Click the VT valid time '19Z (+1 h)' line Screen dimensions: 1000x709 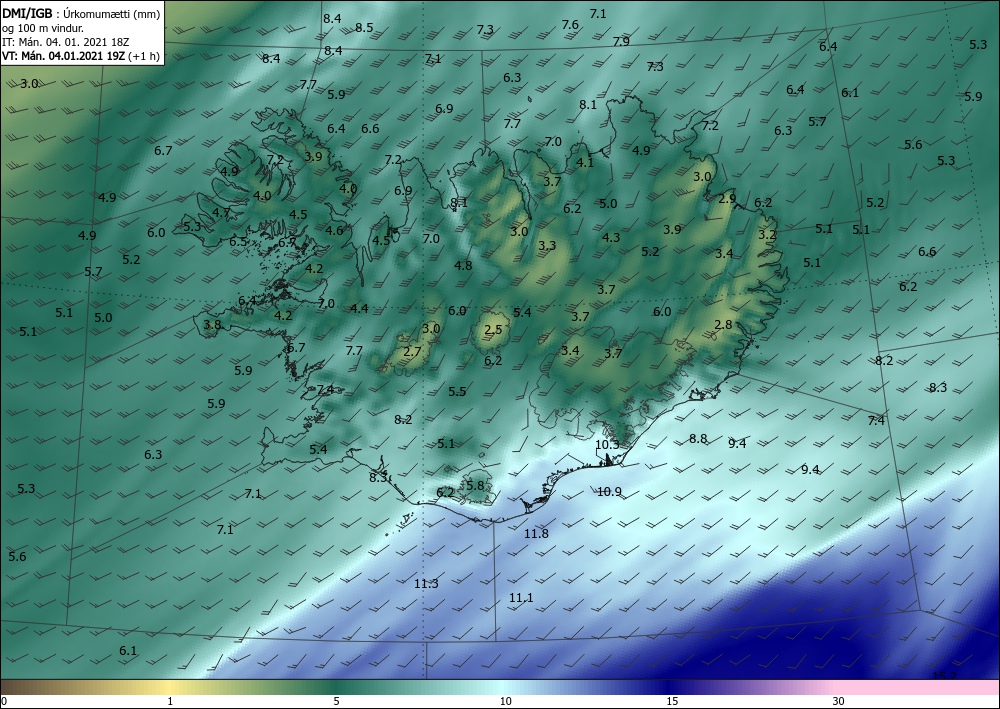81,55
